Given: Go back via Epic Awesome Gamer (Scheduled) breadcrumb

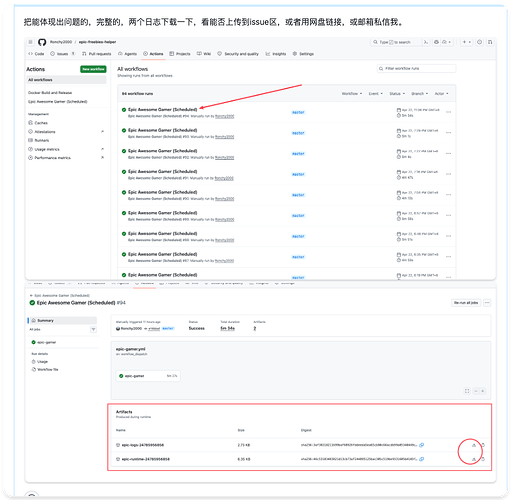Looking at the screenshot, I should 60,295.
